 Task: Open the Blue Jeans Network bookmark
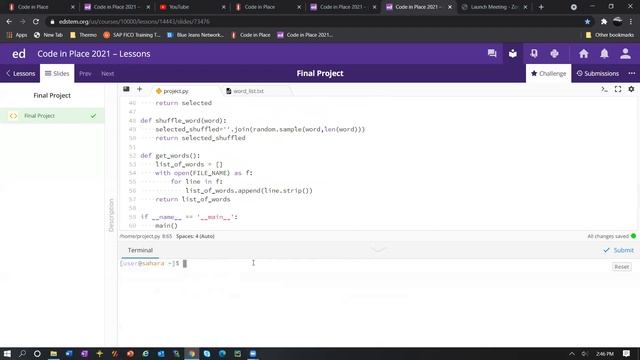point(196,35)
